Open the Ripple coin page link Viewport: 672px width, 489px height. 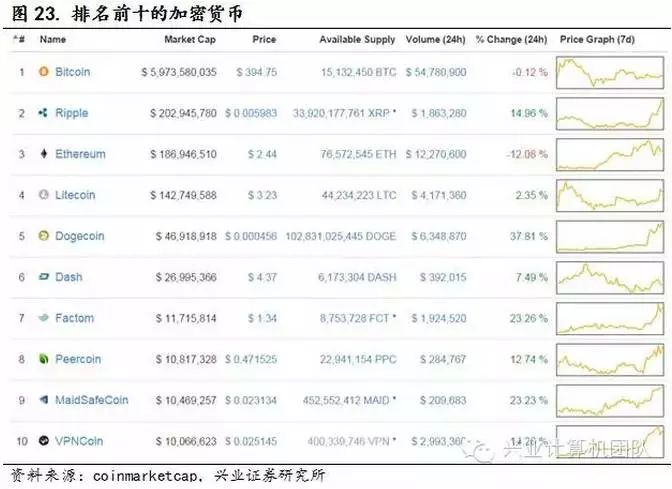click(72, 113)
